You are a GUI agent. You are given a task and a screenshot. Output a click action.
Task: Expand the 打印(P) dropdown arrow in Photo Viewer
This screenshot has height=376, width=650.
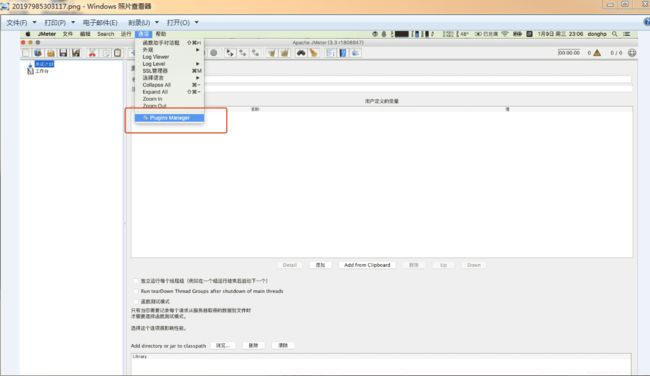[73, 22]
